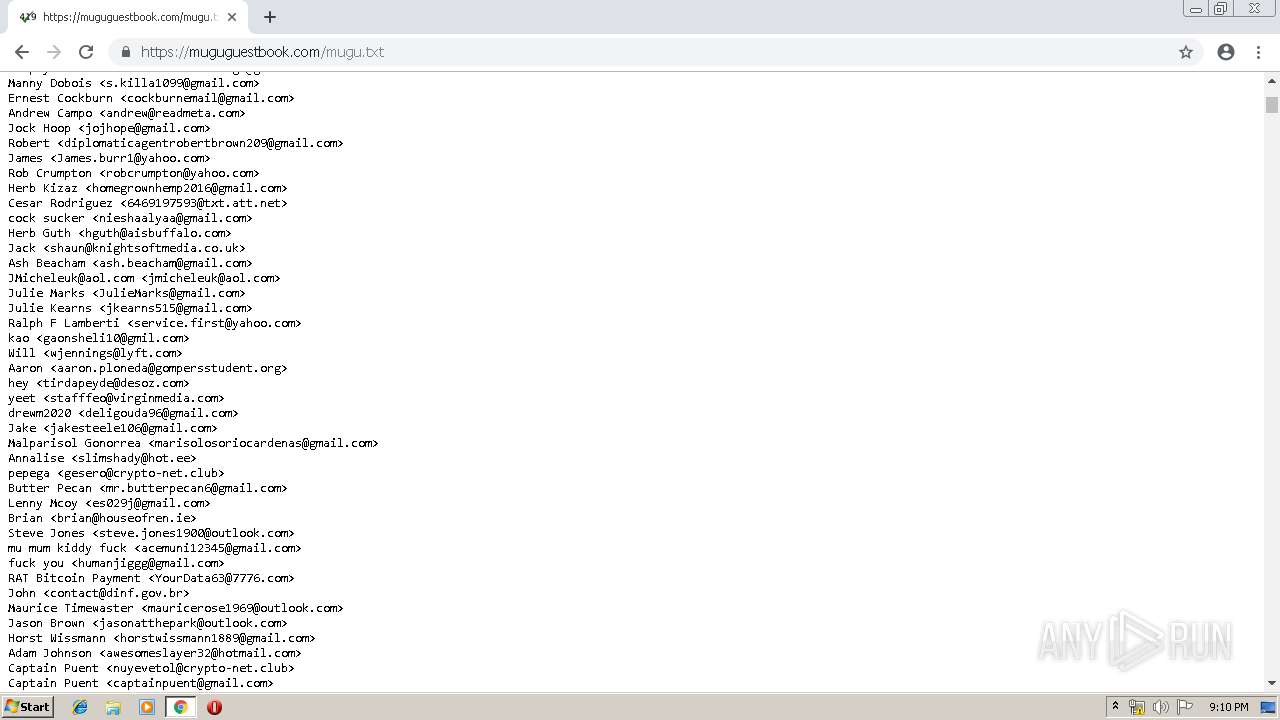Open Windows Media Player taskbar icon
This screenshot has width=1280, height=720.
pos(147,707)
